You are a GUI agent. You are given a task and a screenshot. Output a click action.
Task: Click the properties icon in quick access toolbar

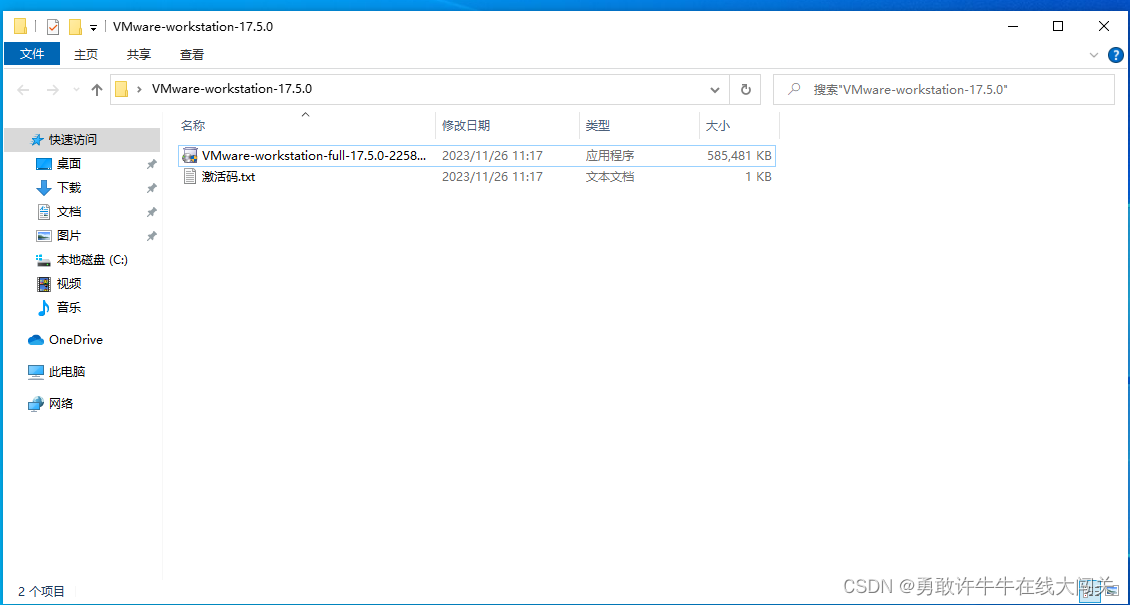click(52, 27)
